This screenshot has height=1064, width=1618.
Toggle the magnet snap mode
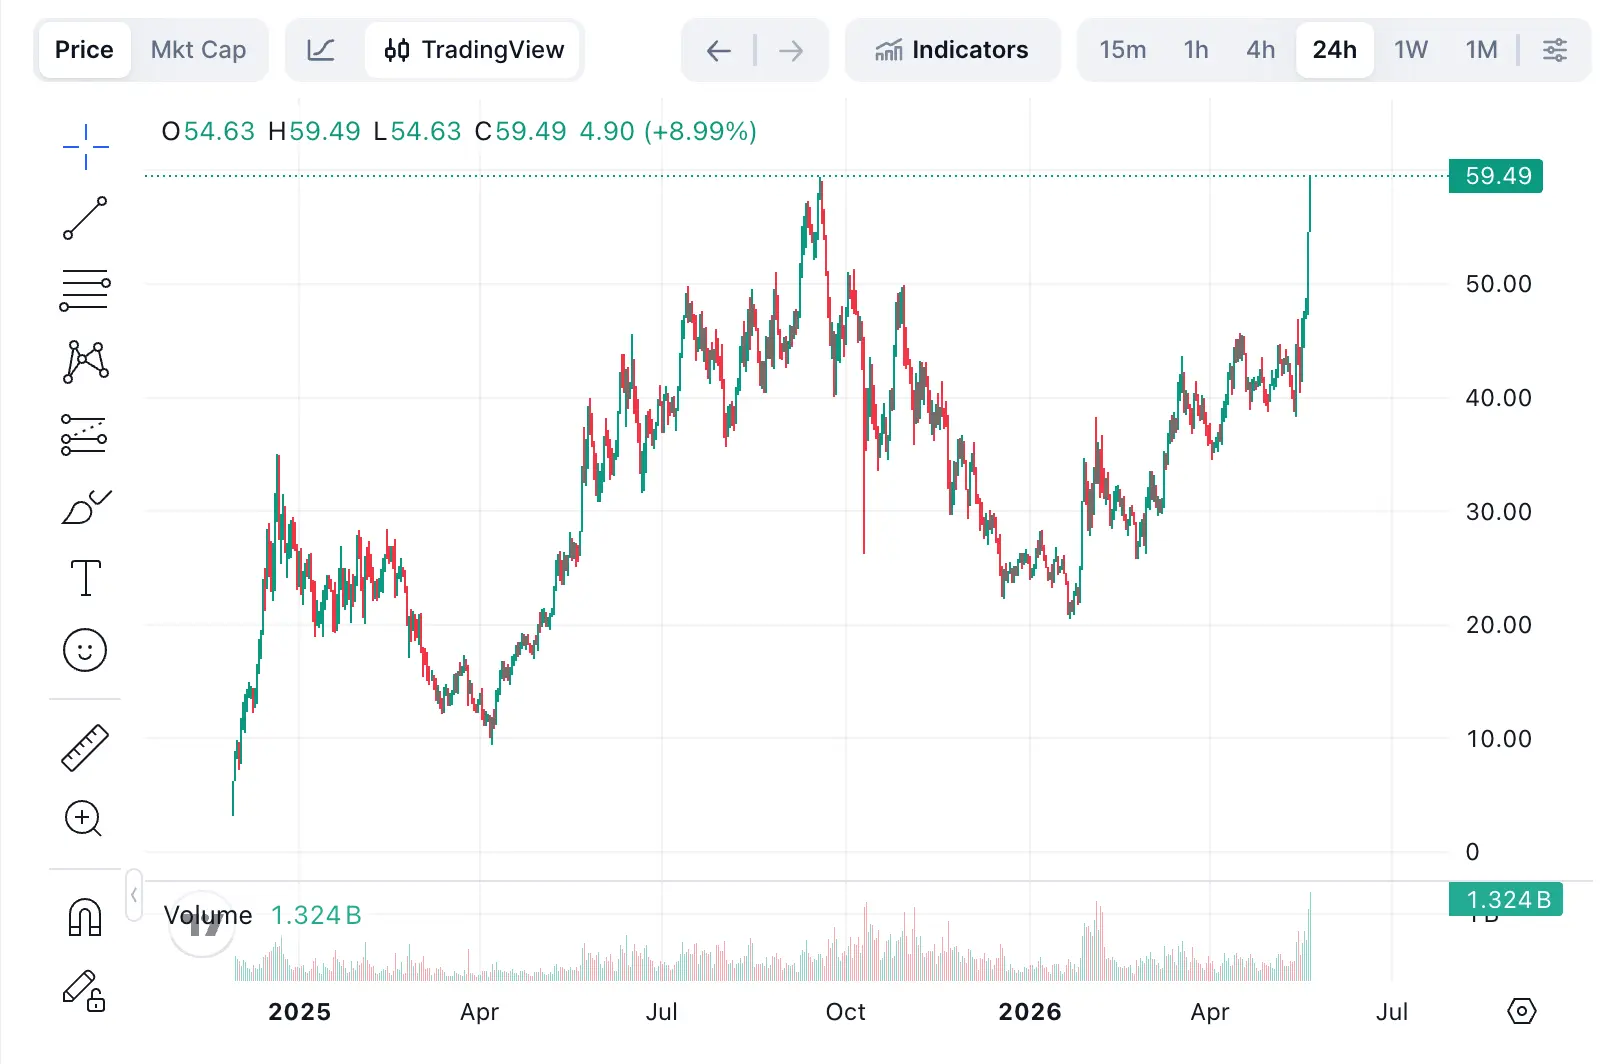(x=85, y=917)
